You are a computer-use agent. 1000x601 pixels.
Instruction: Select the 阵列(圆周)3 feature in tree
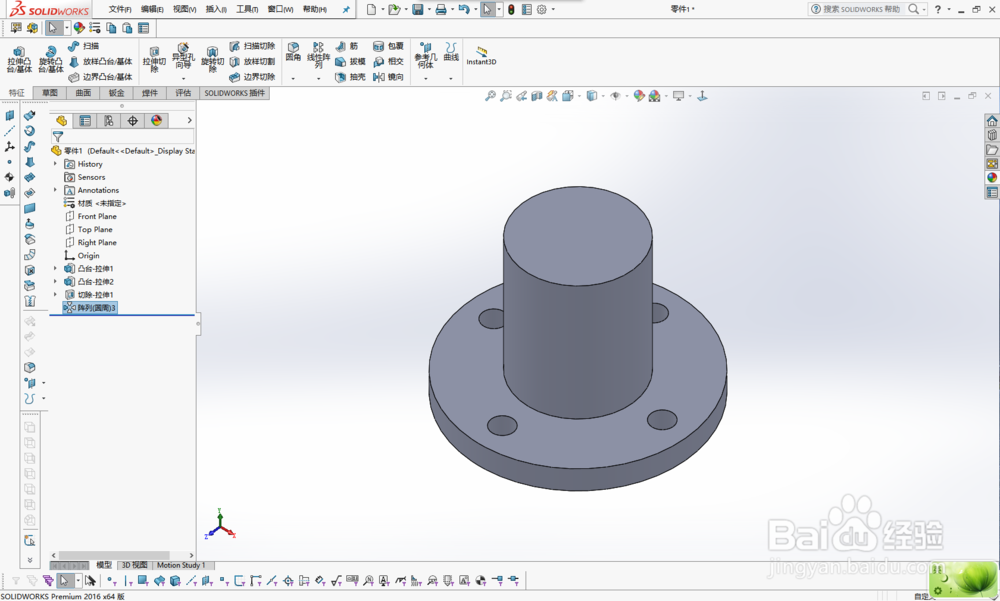[90, 308]
